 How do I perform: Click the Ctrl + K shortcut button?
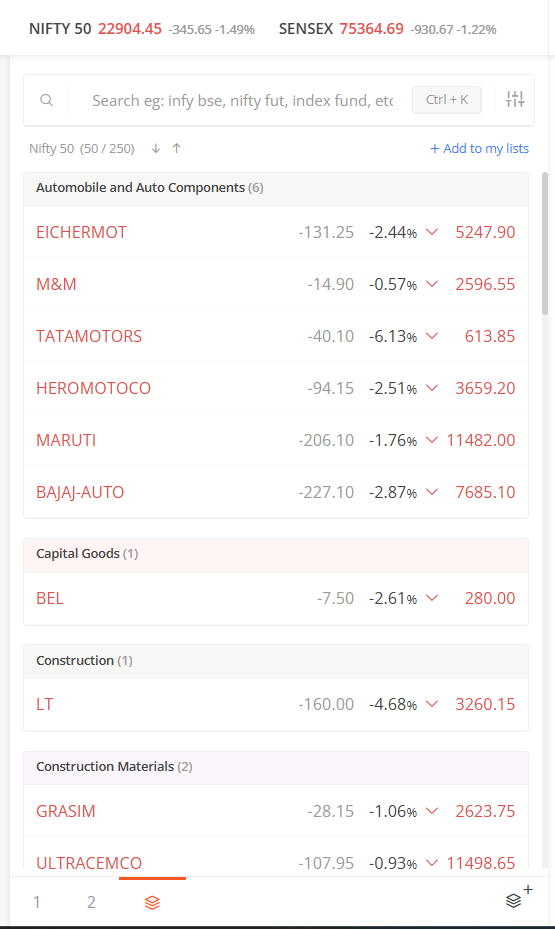pos(447,100)
